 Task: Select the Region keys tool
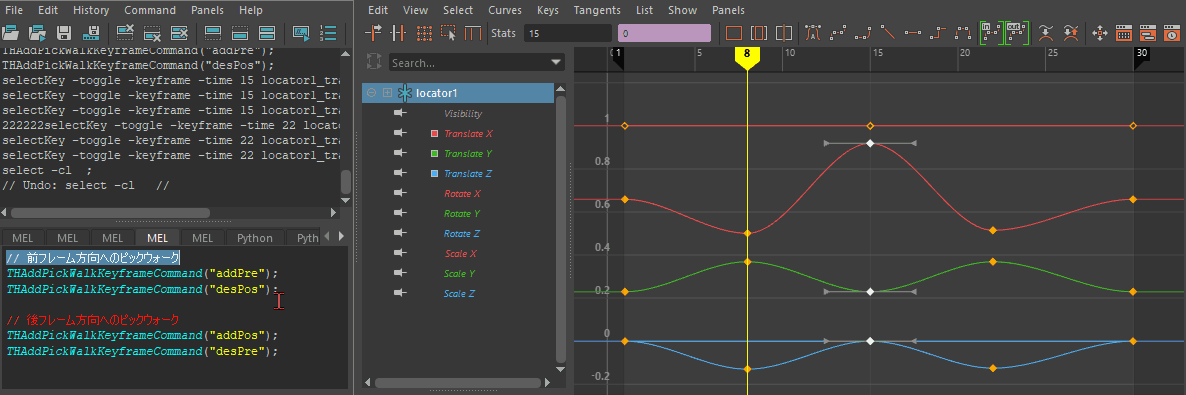pos(449,33)
